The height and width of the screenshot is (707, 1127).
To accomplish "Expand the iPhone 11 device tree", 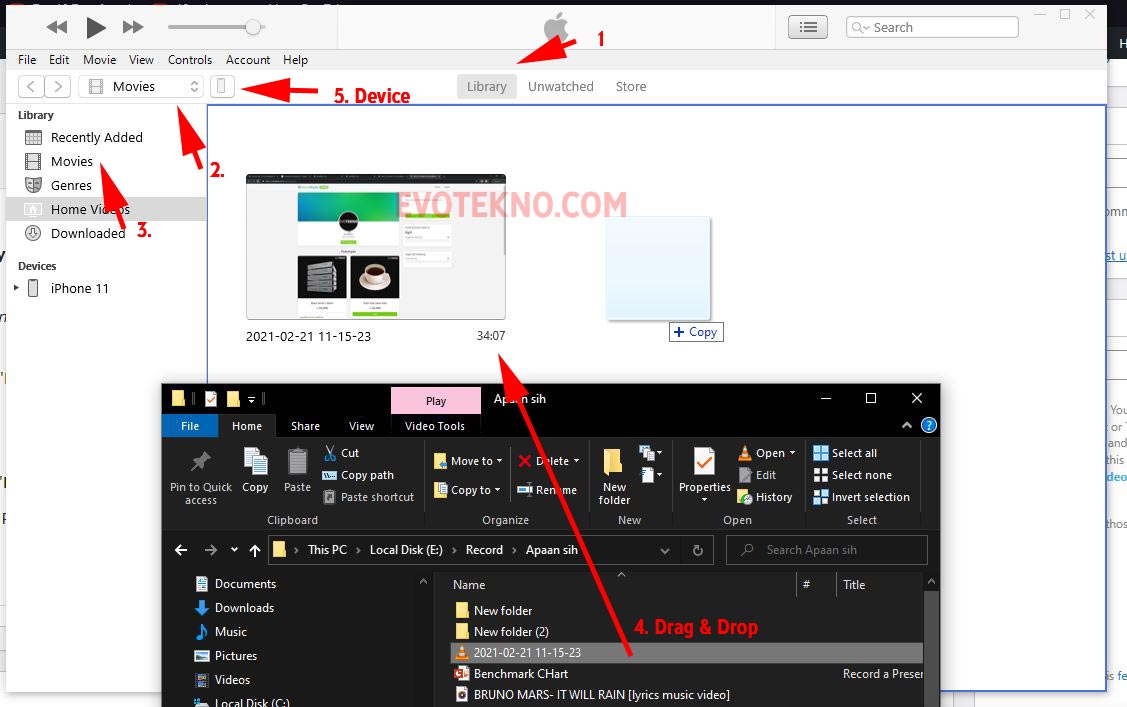I will 16,289.
